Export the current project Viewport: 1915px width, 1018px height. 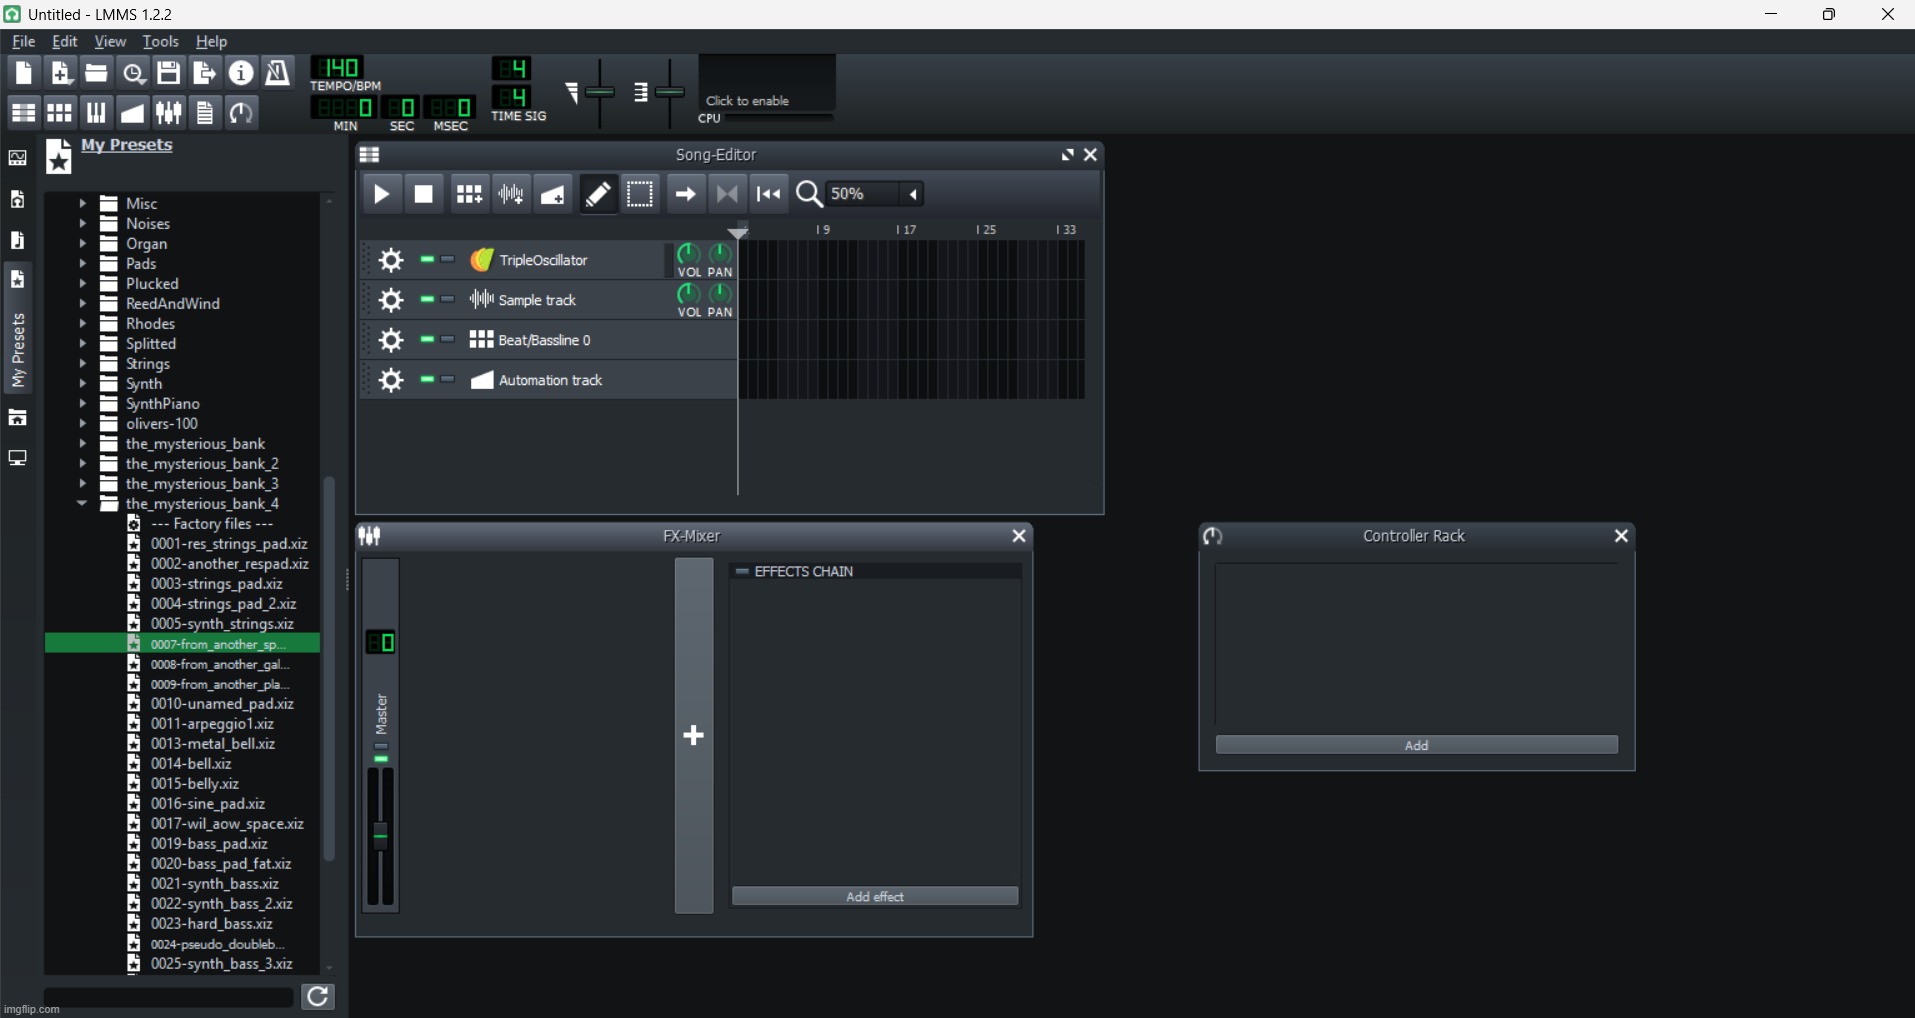point(205,73)
